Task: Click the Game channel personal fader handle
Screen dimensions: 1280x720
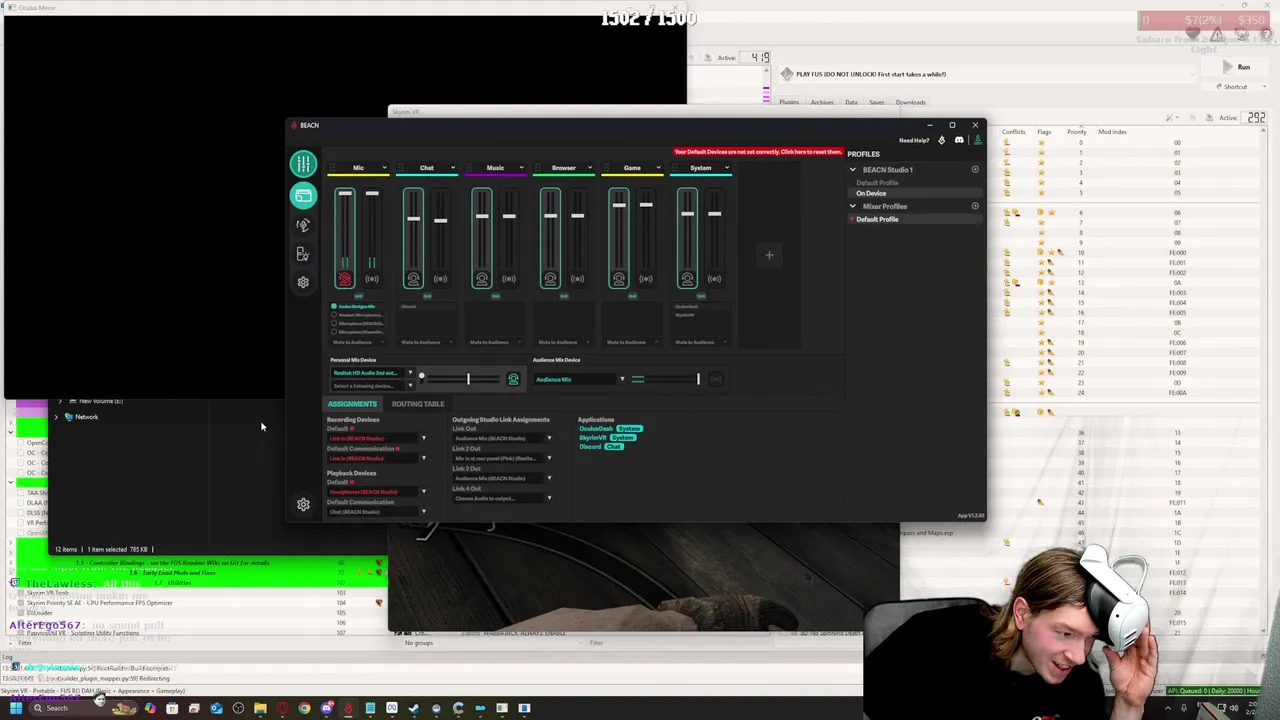Action: pos(619,206)
